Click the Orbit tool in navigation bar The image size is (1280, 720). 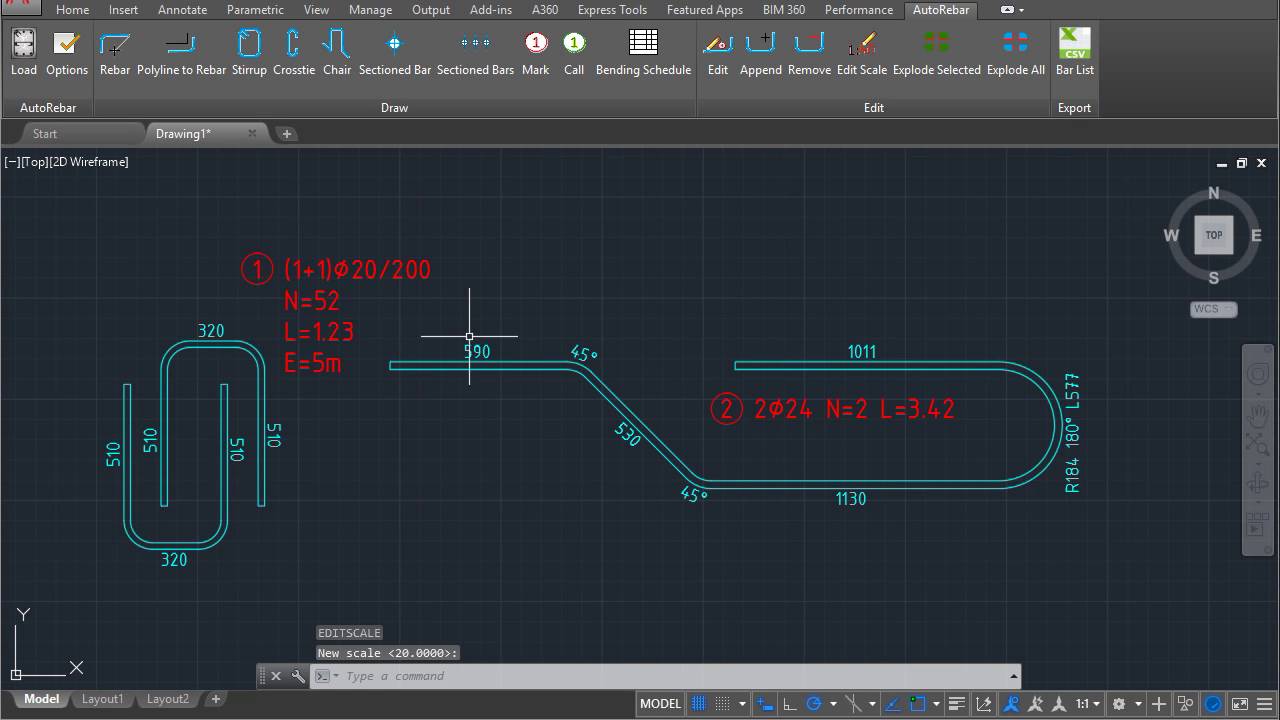click(x=1258, y=485)
